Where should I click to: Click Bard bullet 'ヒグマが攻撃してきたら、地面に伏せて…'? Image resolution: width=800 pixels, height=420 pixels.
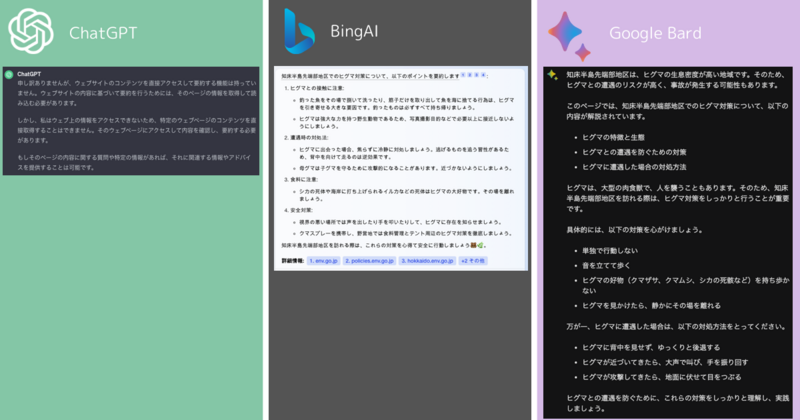pos(662,377)
